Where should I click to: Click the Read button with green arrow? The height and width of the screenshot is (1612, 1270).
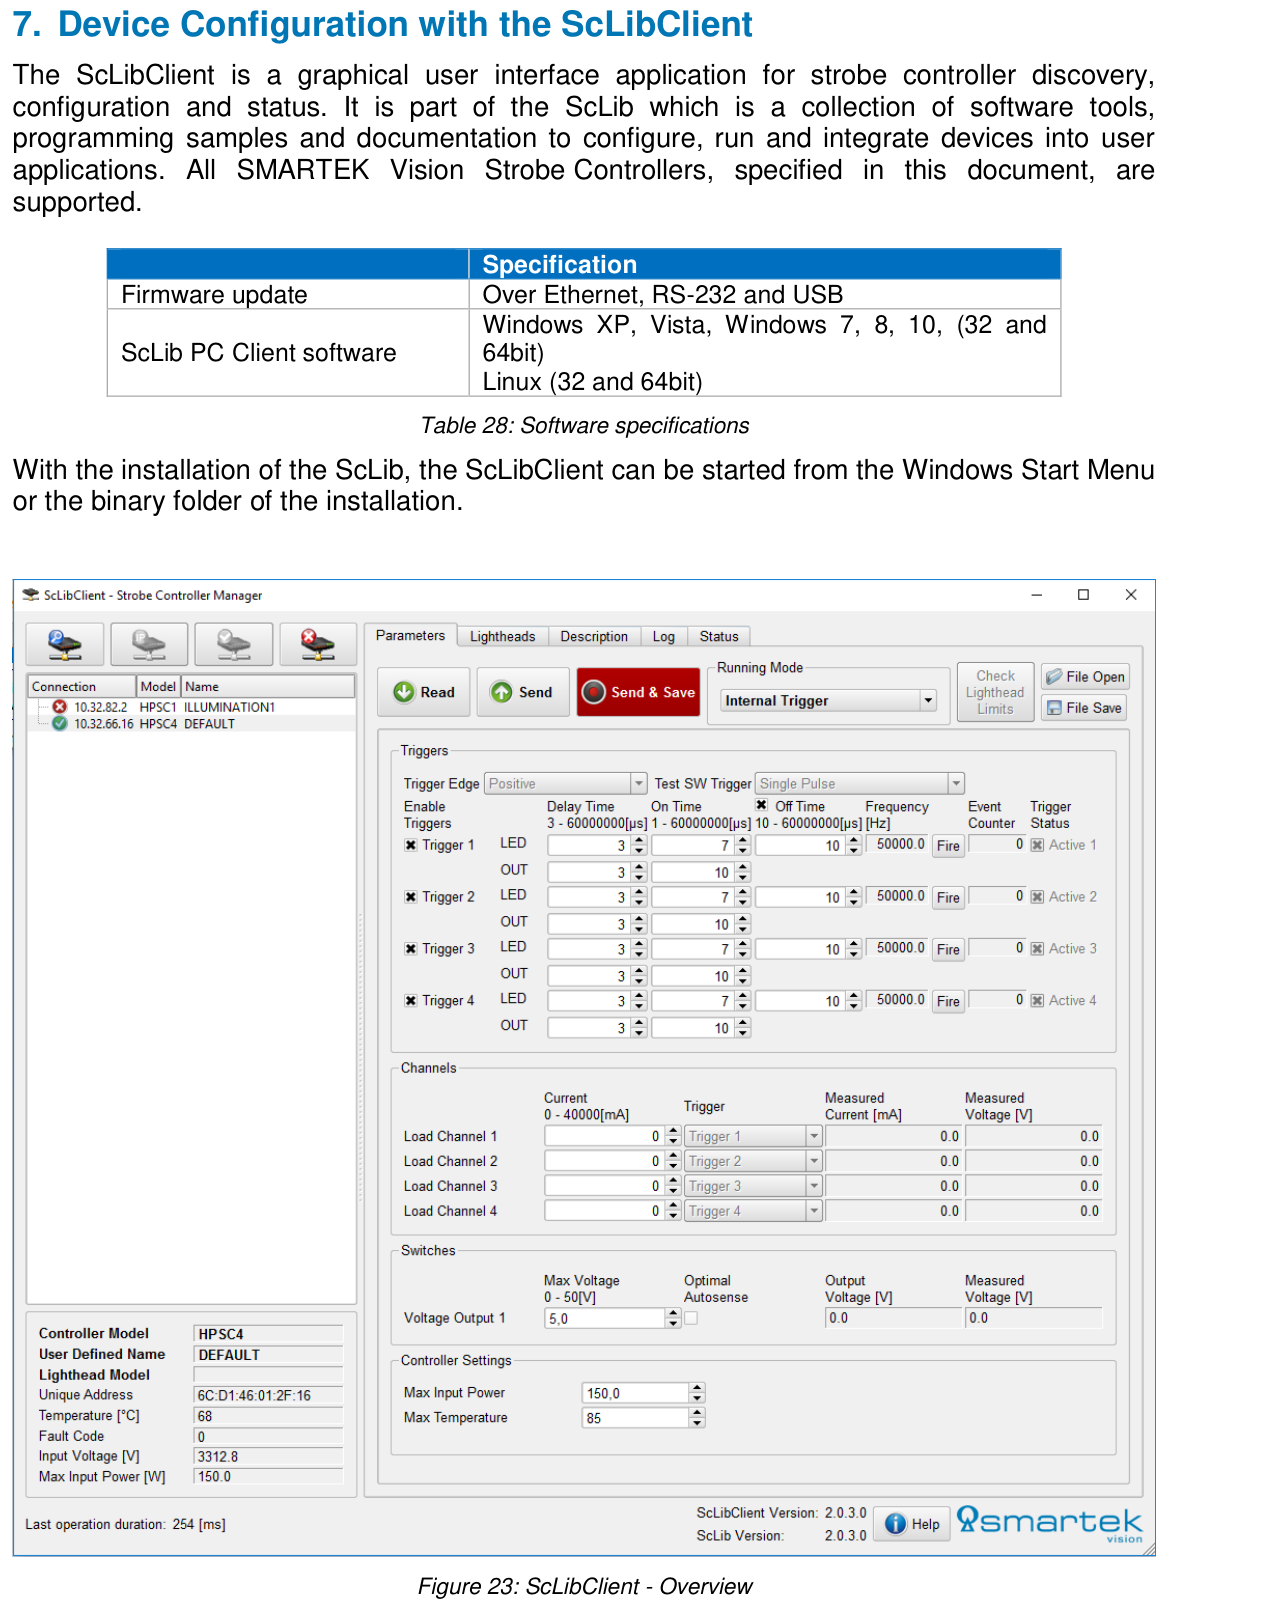click(424, 692)
